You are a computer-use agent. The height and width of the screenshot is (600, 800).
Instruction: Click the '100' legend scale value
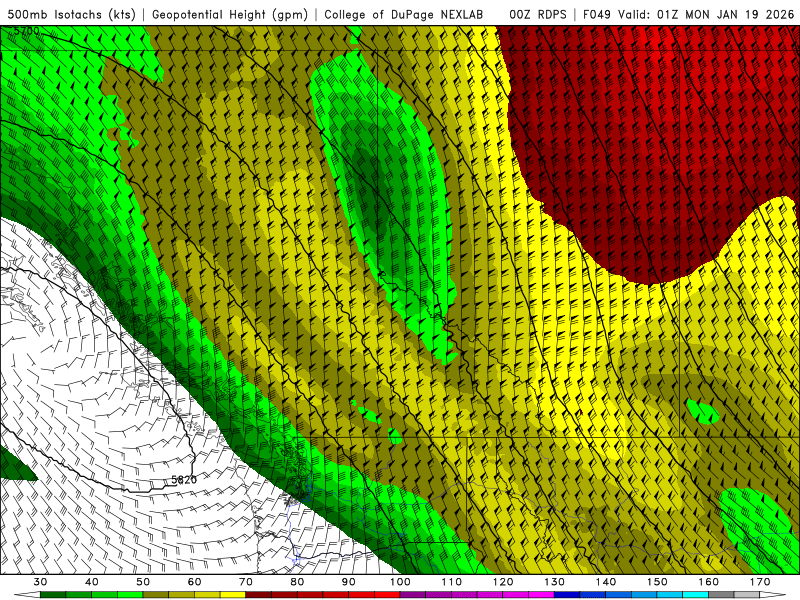tap(400, 582)
